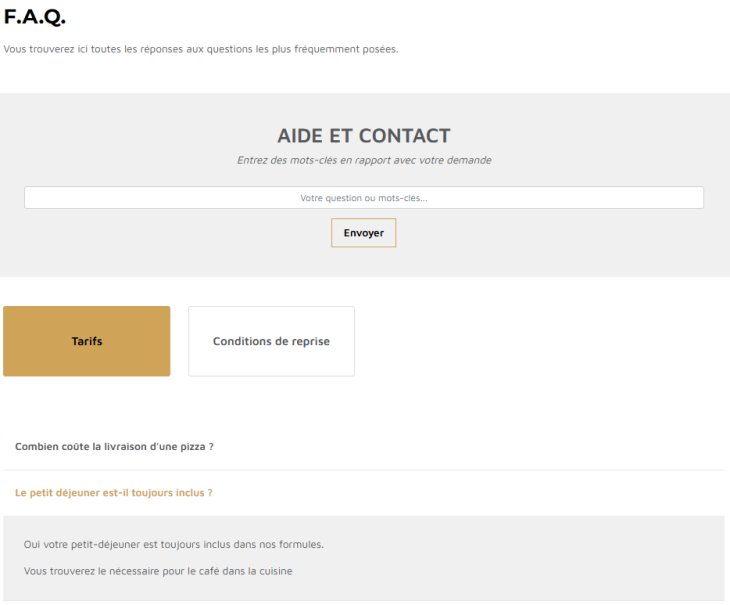Click the answer line "Oui votre petit-déjeuner est toujours inclus"
Image resolution: width=730 pixels, height=605 pixels.
tap(174, 544)
